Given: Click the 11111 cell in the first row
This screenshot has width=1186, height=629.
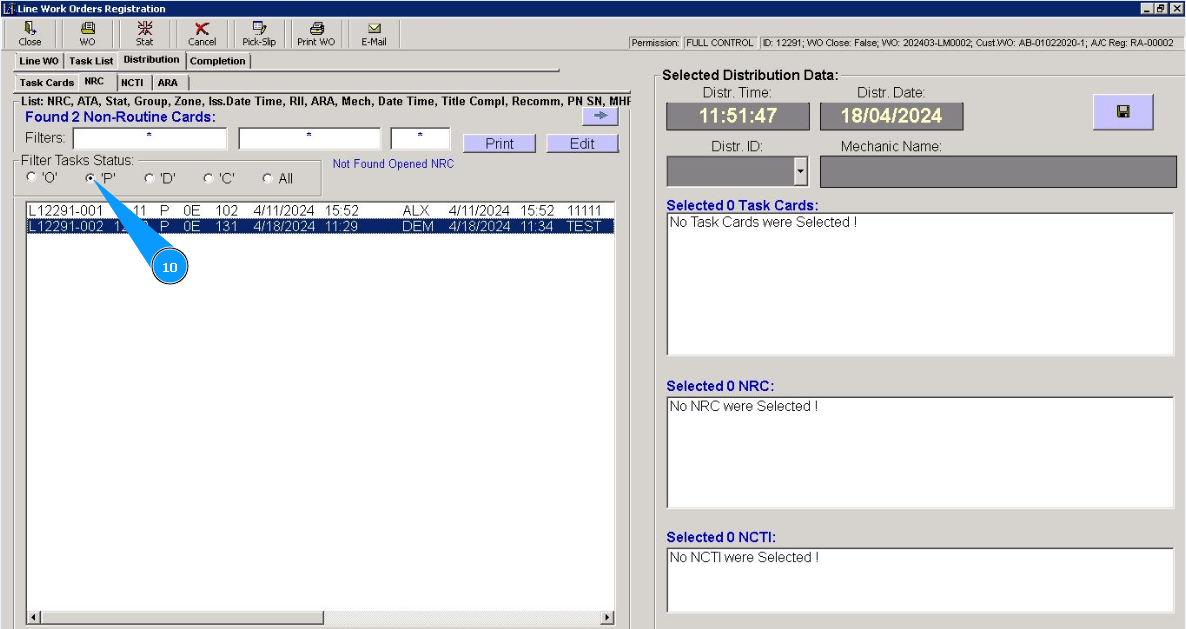Looking at the screenshot, I should [584, 211].
